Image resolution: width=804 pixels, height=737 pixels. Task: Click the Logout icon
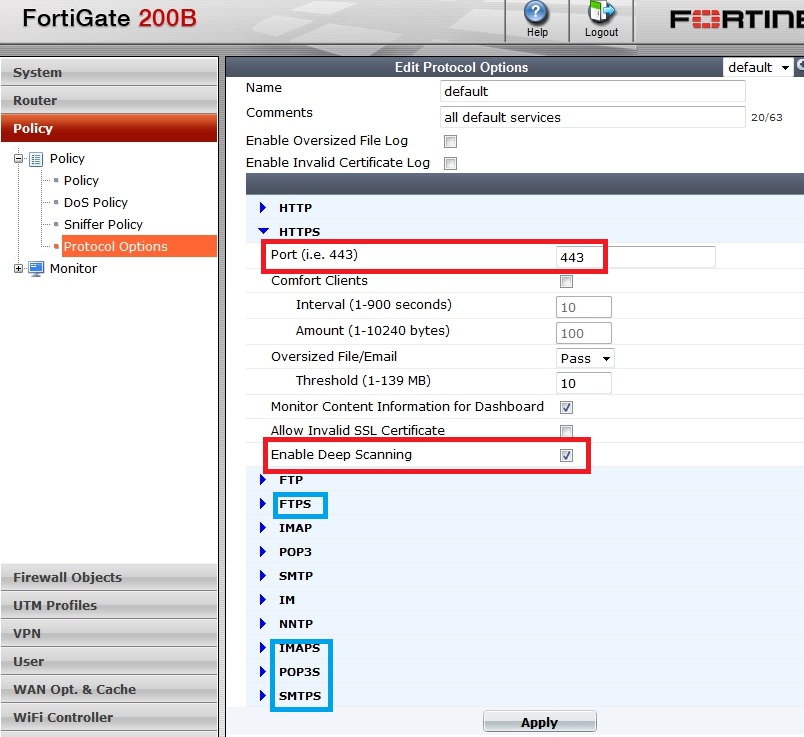coord(602,14)
